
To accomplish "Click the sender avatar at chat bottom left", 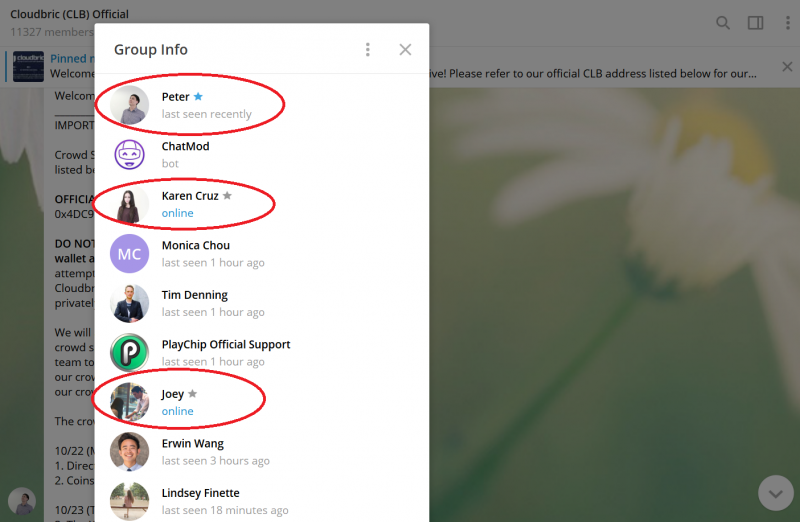I will tap(22, 501).
